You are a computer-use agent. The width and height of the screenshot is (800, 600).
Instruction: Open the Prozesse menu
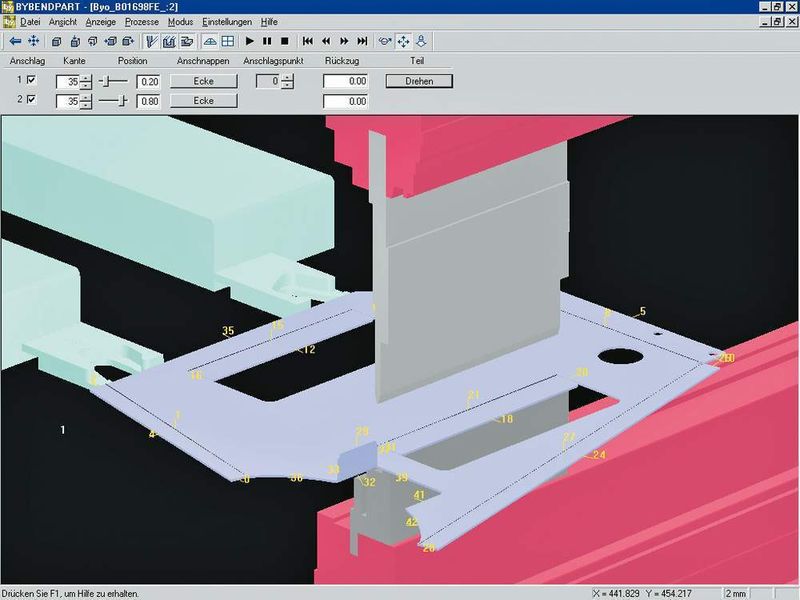(142, 22)
